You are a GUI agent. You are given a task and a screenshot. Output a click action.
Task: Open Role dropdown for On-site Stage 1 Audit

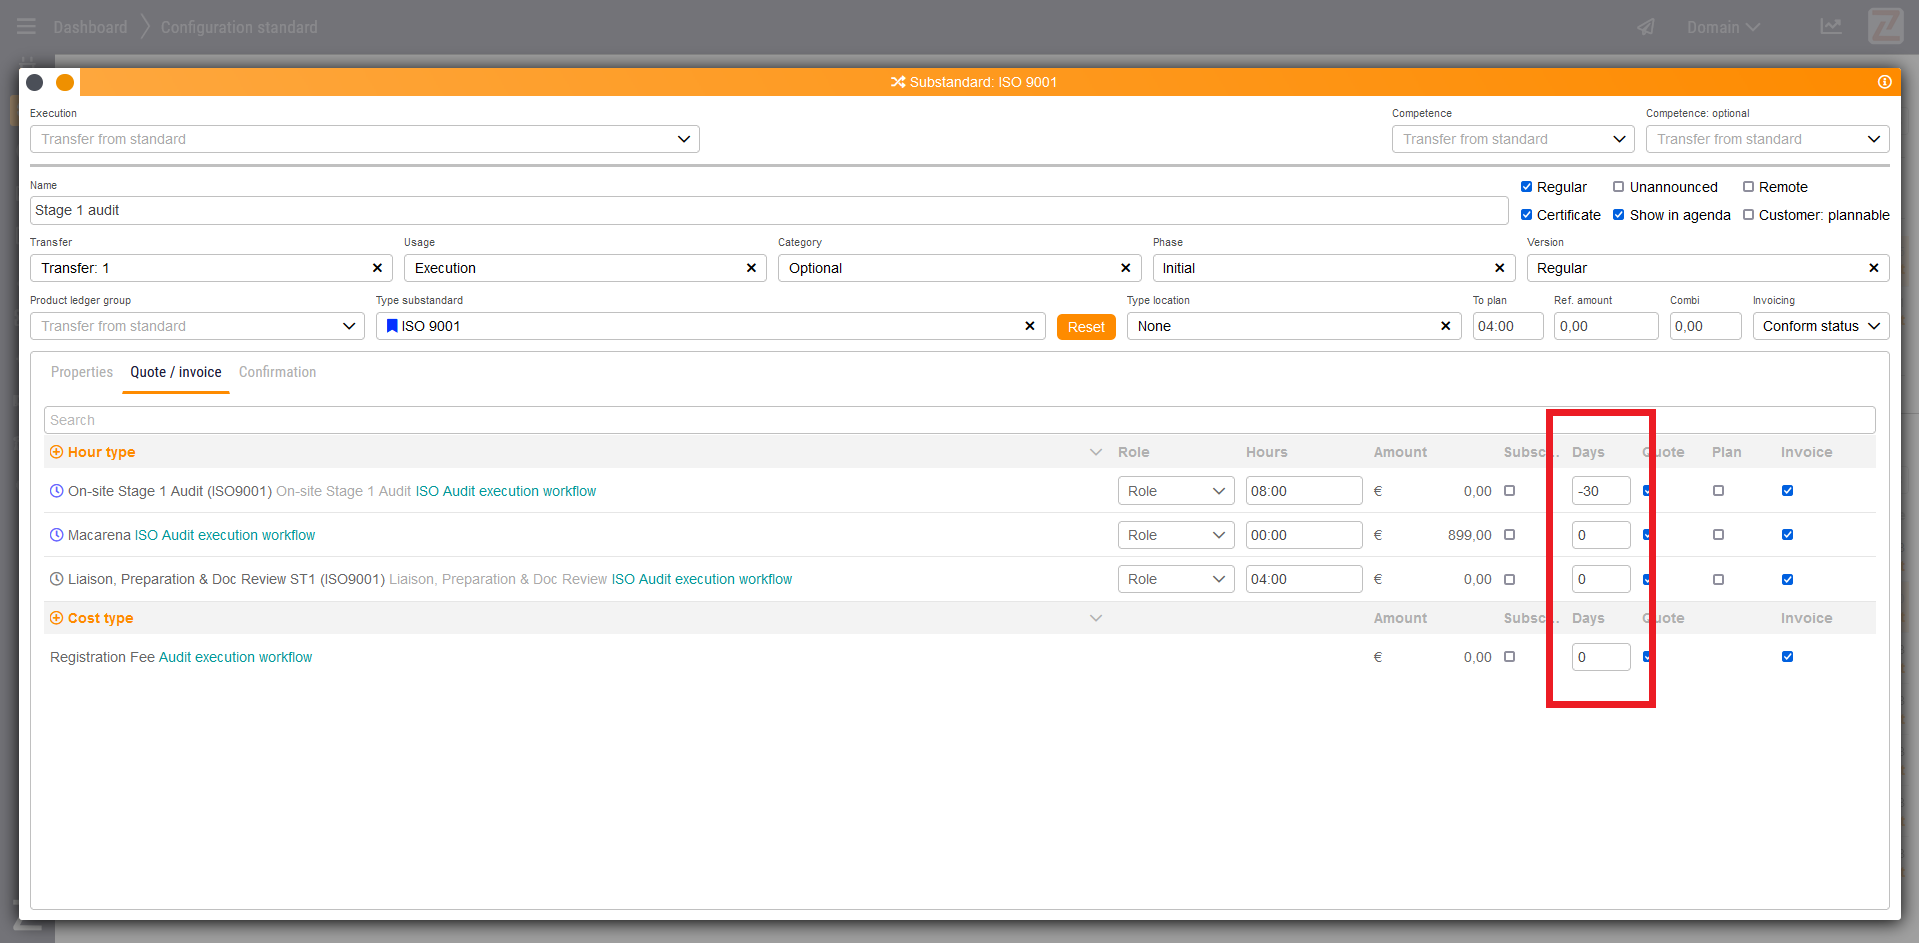(1175, 491)
